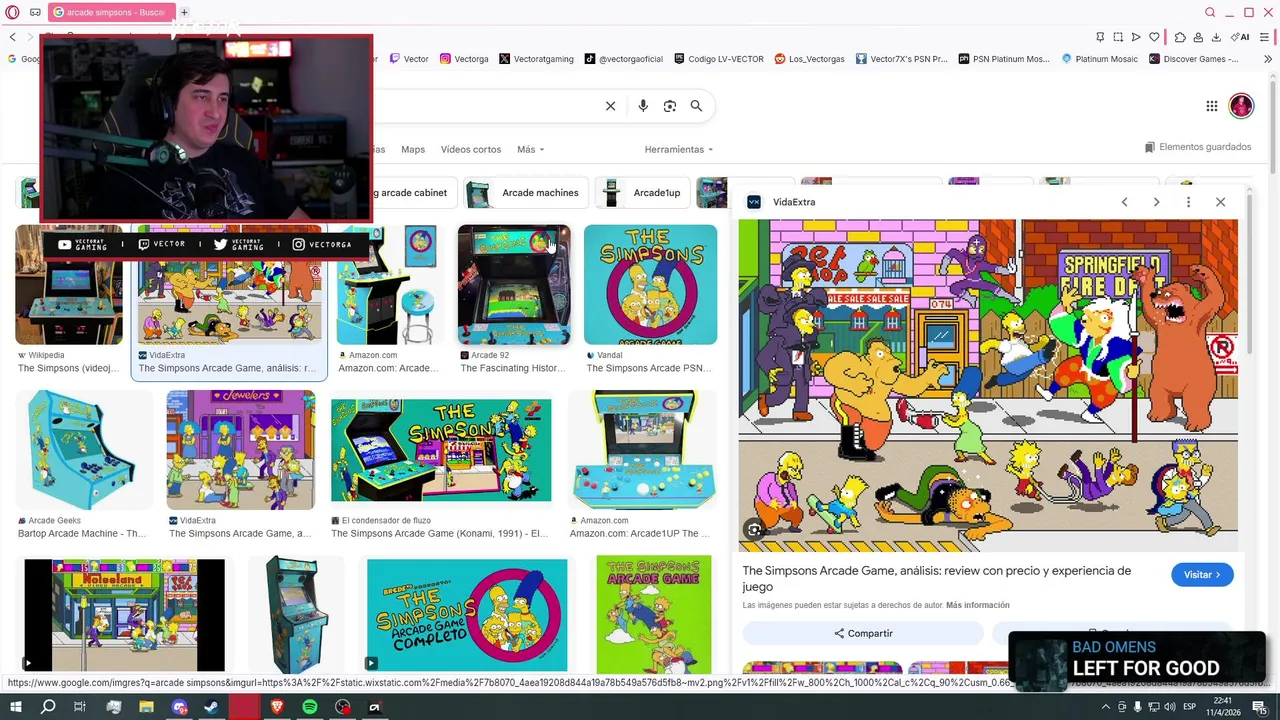Switch to the Videos cortos tab
The width and height of the screenshot is (1280, 720).
click(471, 149)
